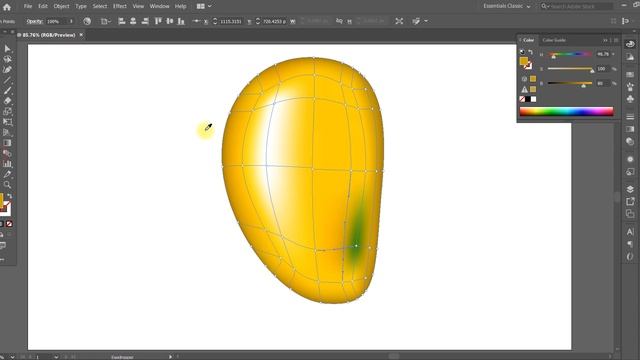Click the out-of-gamut warning triangle
640x360 pixels.
coord(524,89)
